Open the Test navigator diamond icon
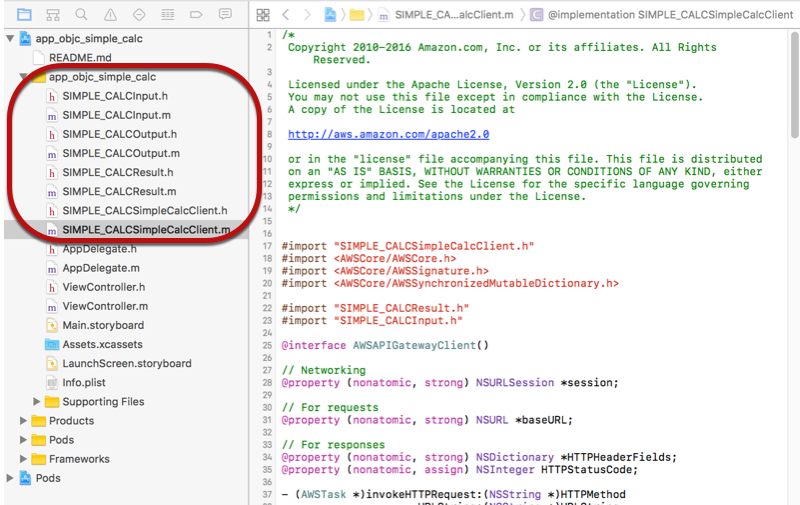This screenshot has height=505, width=800. tap(139, 15)
